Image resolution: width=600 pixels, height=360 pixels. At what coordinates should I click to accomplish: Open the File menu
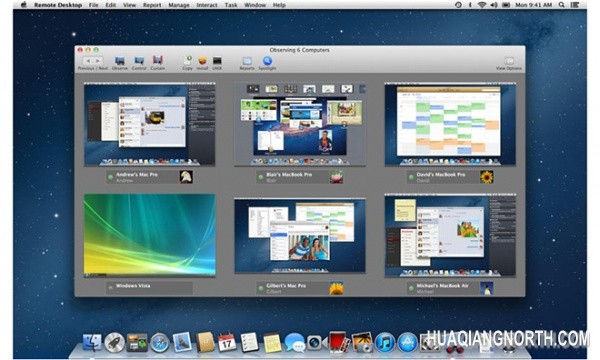tap(93, 5)
